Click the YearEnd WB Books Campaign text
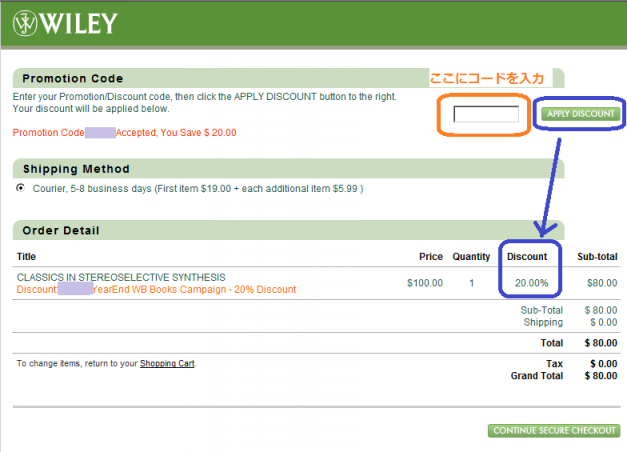The height and width of the screenshot is (452, 627). pos(196,289)
